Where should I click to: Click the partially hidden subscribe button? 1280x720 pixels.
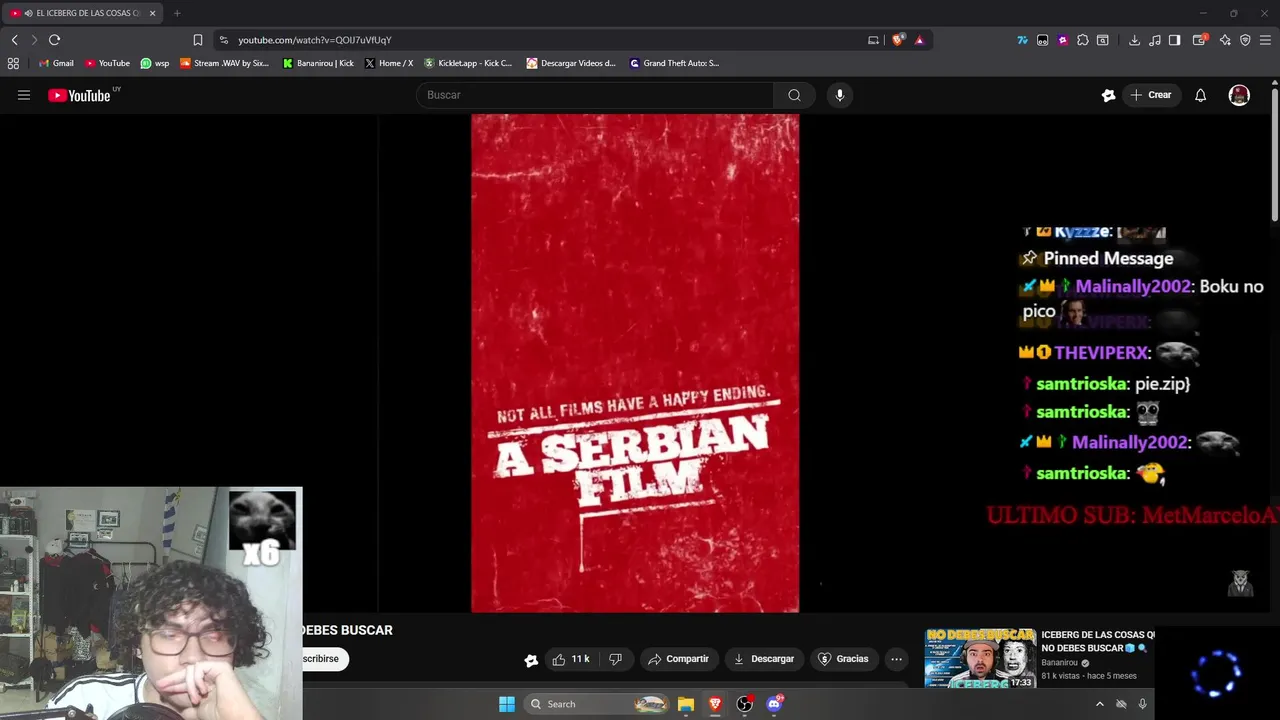click(325, 659)
